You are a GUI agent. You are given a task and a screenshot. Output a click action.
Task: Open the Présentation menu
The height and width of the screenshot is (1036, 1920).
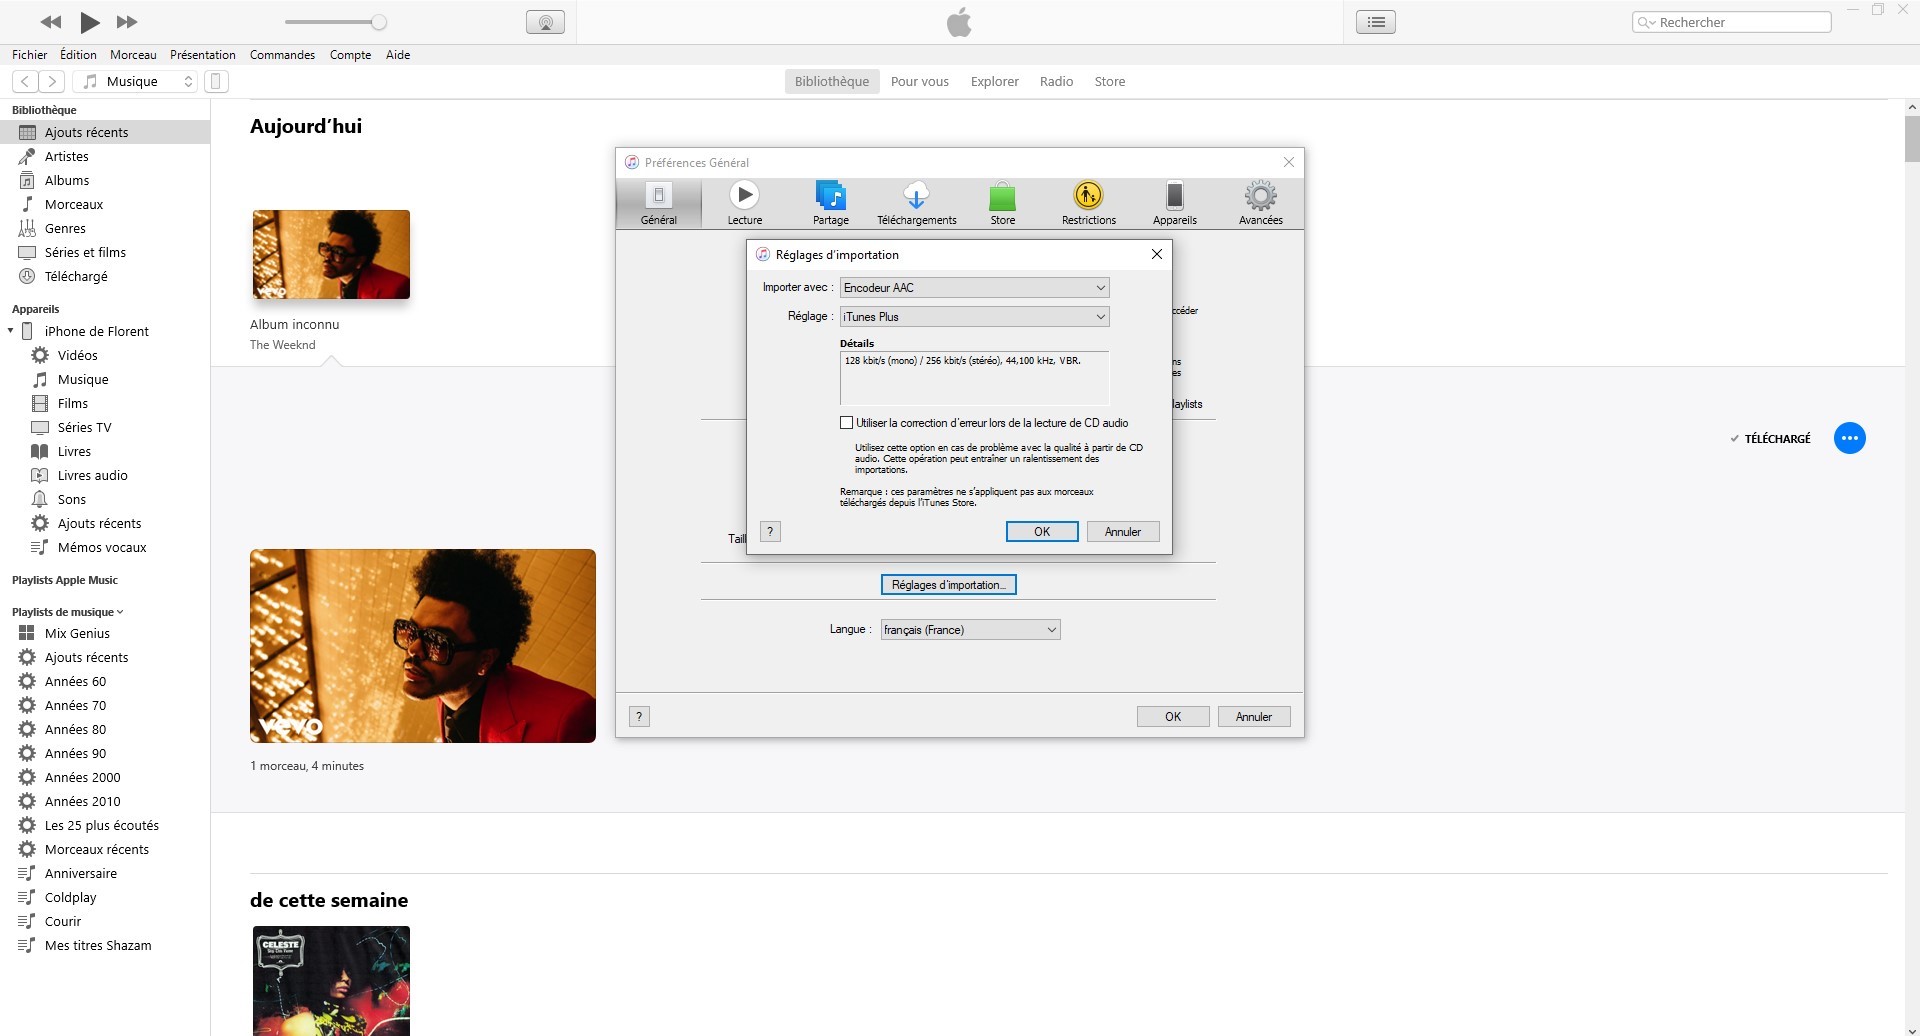point(203,55)
